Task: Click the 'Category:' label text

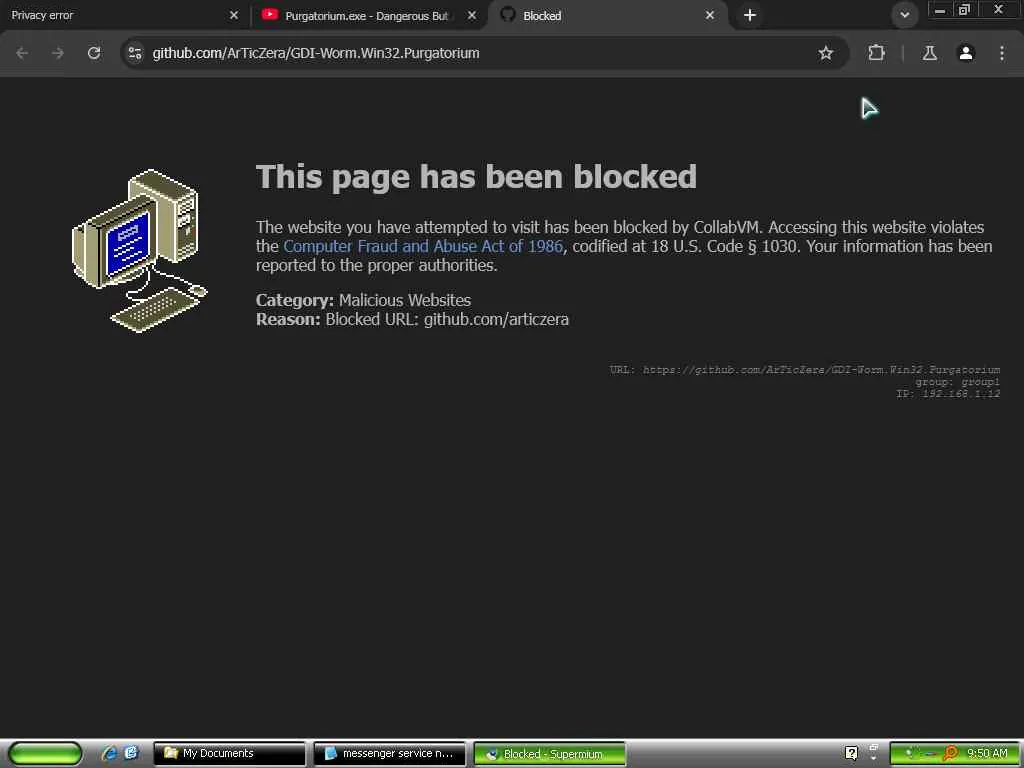Action: (x=295, y=300)
